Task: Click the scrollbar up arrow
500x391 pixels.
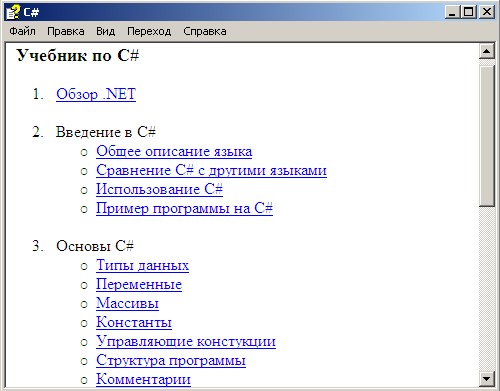Action: 487,51
